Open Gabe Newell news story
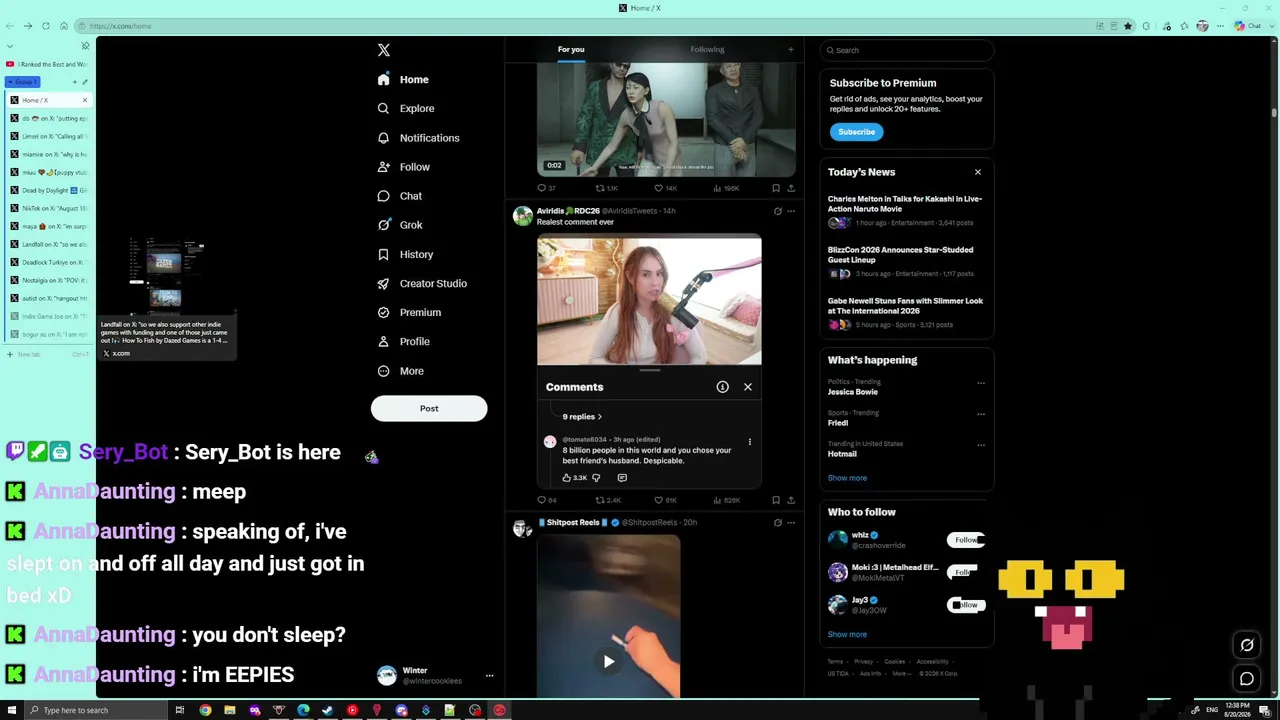Image resolution: width=1280 pixels, height=720 pixels. [906, 312]
